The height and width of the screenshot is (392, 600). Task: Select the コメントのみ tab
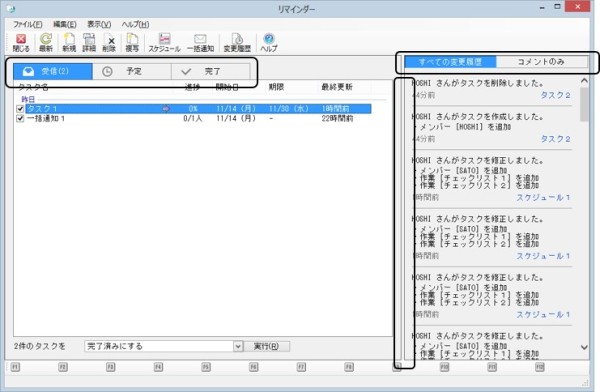click(x=541, y=62)
